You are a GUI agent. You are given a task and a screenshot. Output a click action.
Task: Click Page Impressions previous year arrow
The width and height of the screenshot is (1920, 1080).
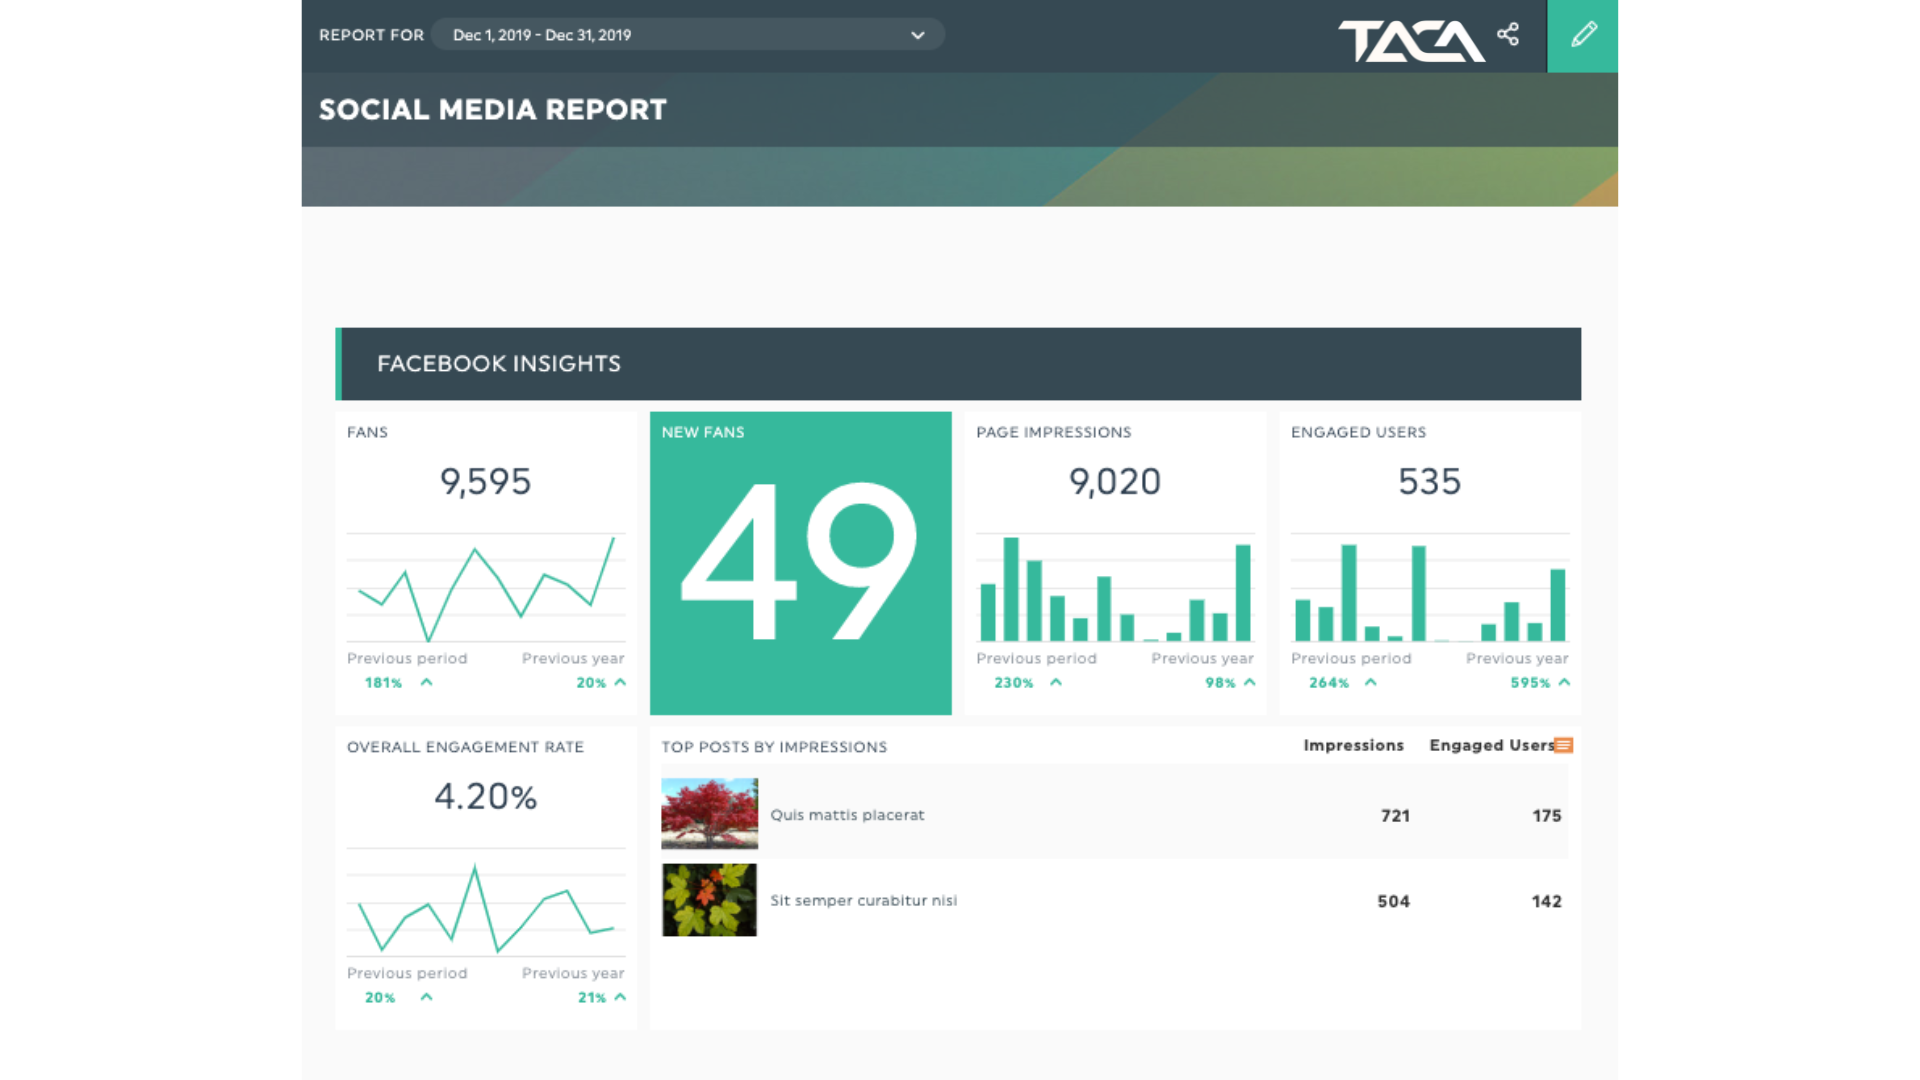coord(1249,682)
